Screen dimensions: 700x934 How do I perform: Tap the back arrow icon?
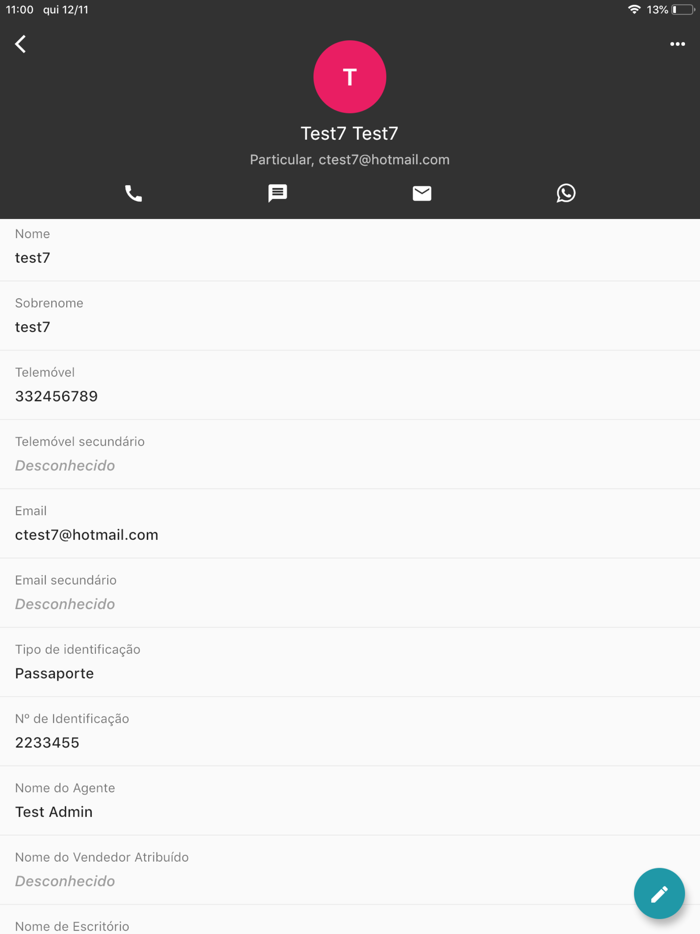[x=20, y=44]
